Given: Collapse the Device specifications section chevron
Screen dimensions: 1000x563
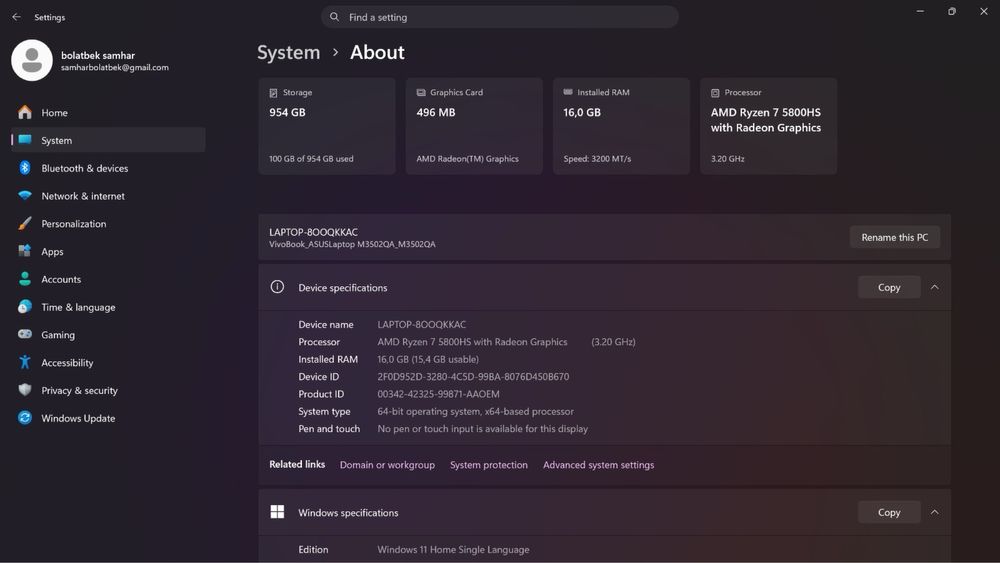Looking at the screenshot, I should pyautogui.click(x=934, y=287).
